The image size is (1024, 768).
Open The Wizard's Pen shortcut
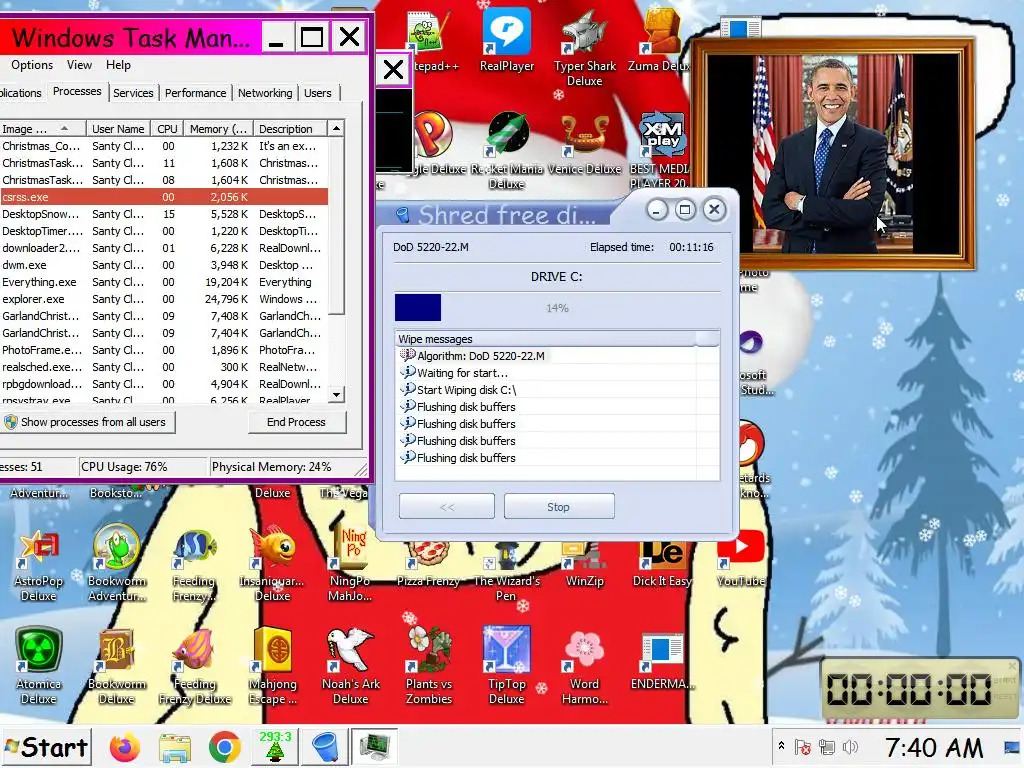point(506,569)
